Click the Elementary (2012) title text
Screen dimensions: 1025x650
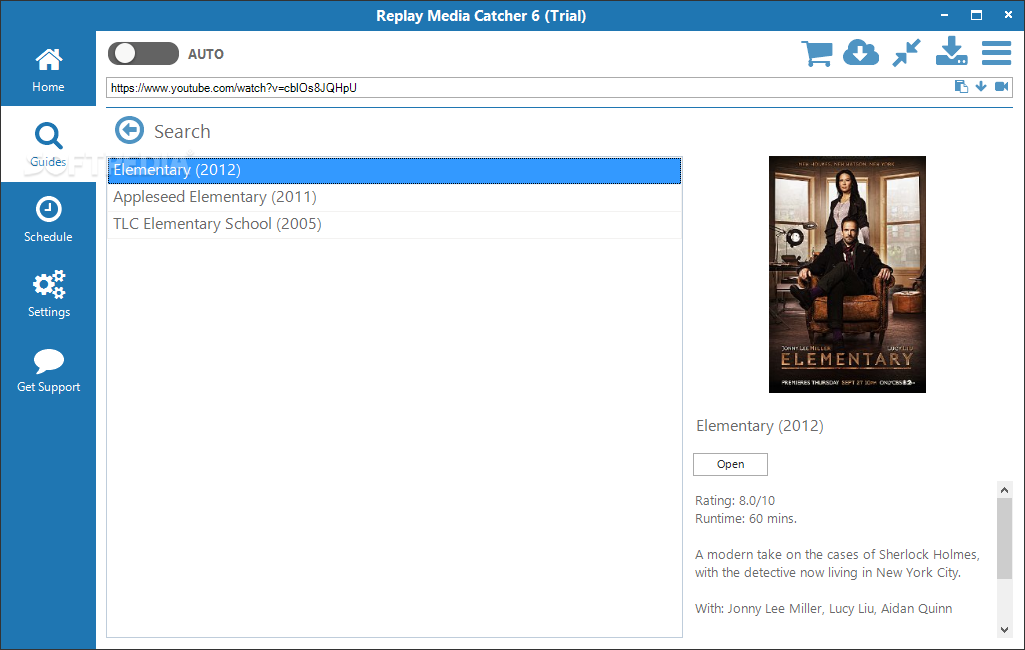point(760,426)
